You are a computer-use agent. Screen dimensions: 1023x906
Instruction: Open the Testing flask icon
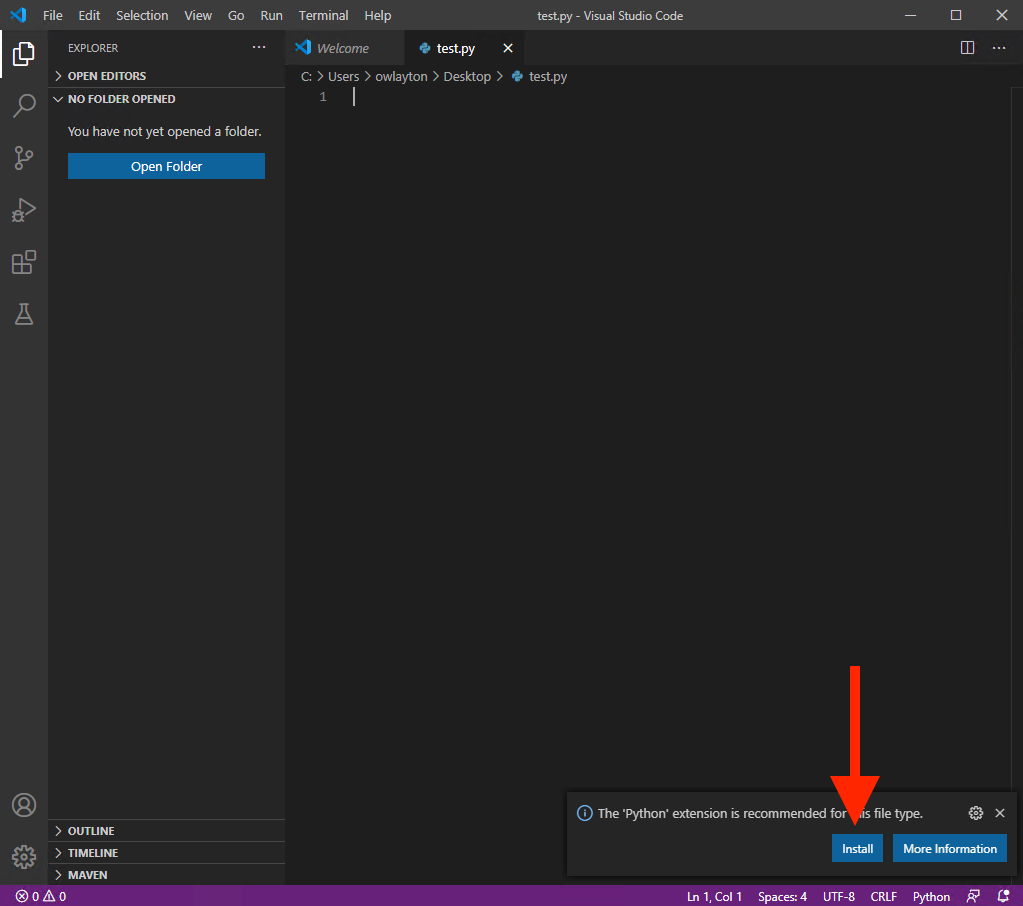pos(23,314)
